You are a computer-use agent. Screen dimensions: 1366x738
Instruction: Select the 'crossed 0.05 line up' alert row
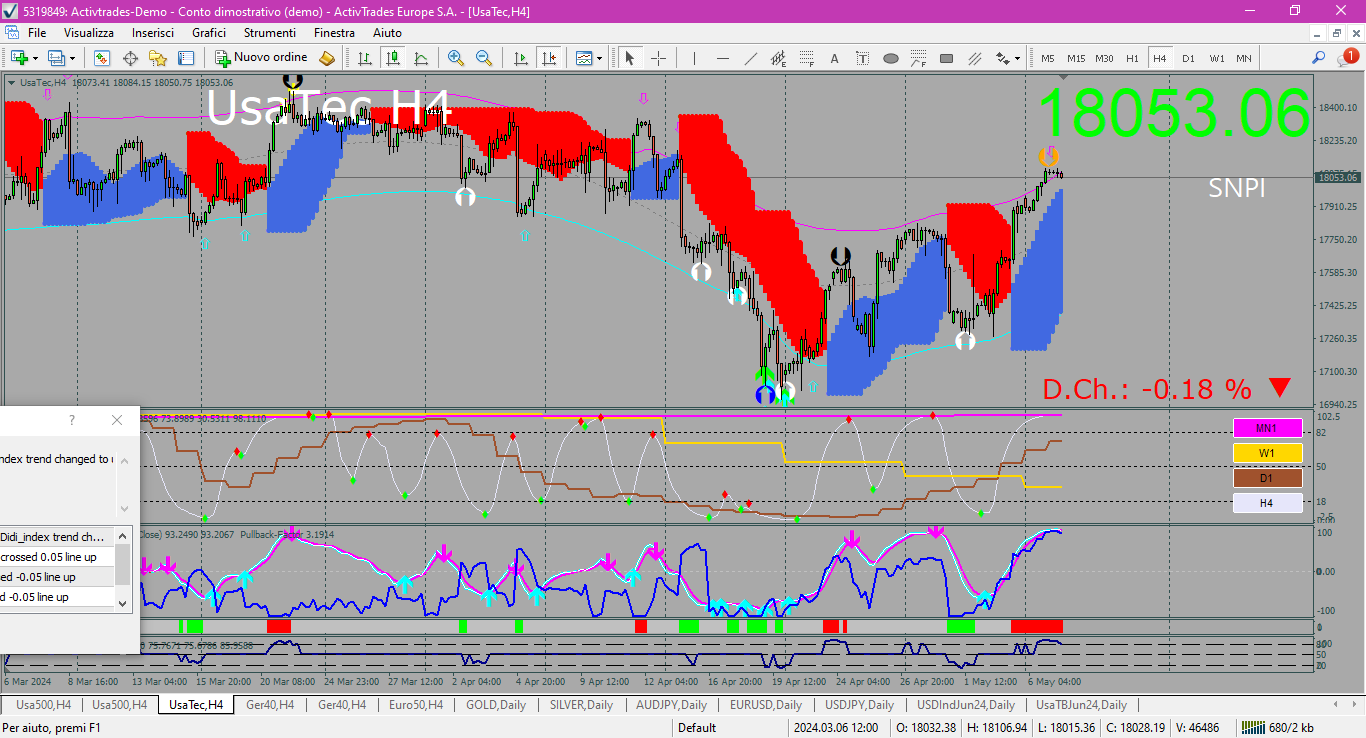(57, 557)
